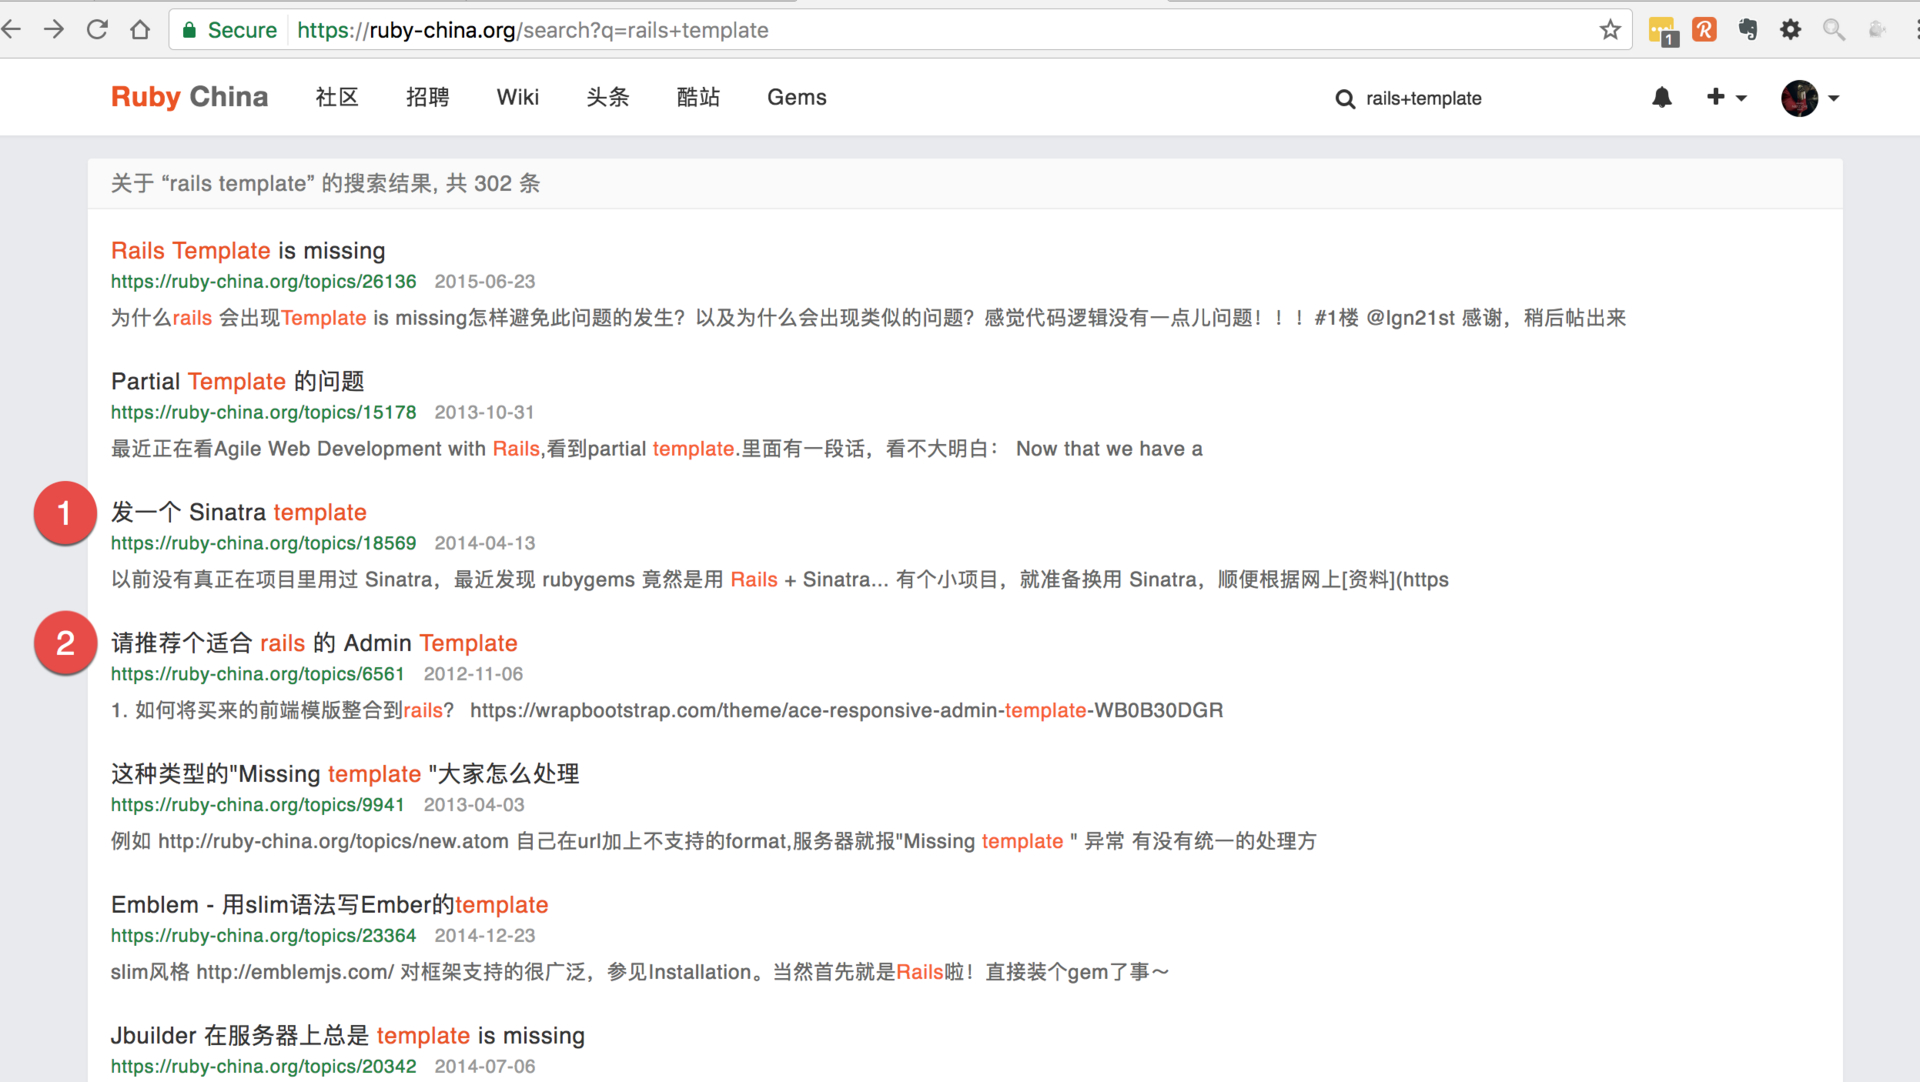This screenshot has height=1082, width=1920.
Task: Go to Ruby China home logo
Action: (189, 97)
